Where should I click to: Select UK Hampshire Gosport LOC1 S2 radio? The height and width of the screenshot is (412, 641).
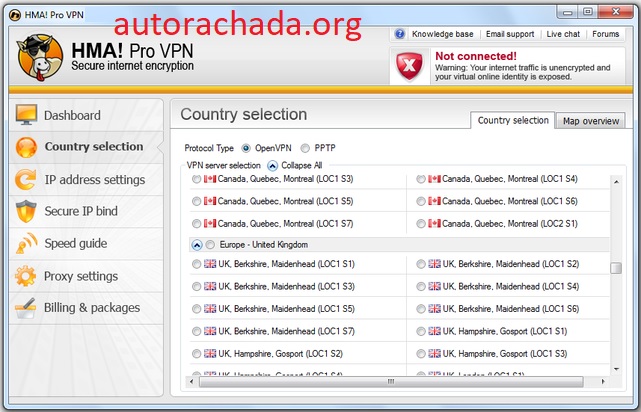(196, 354)
